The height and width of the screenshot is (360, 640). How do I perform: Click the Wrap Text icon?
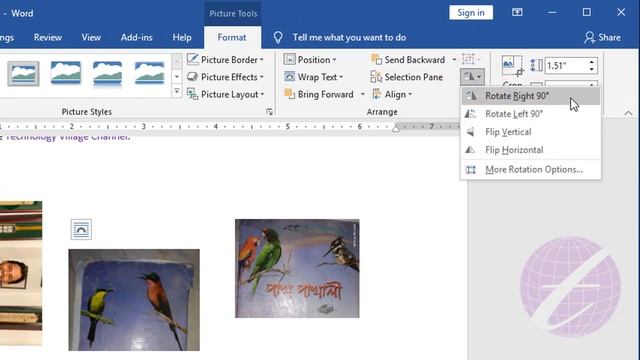click(x=289, y=76)
